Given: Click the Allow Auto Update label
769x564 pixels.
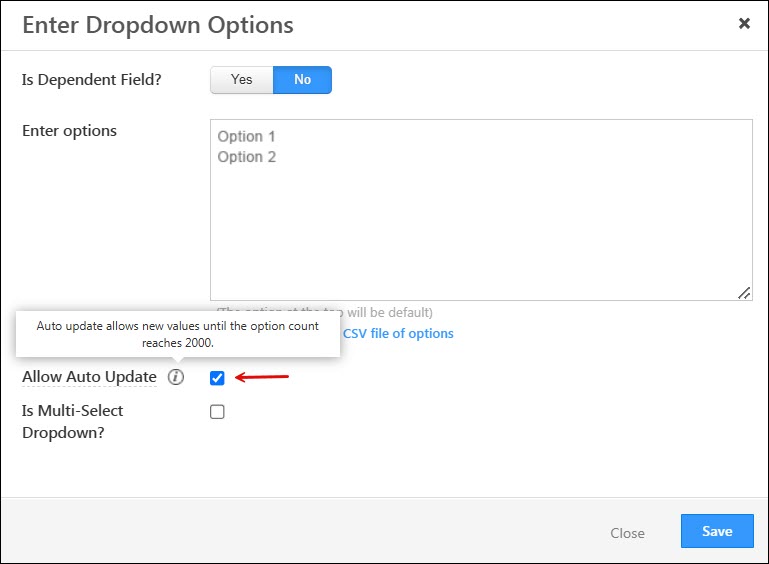Looking at the screenshot, I should [x=89, y=377].
